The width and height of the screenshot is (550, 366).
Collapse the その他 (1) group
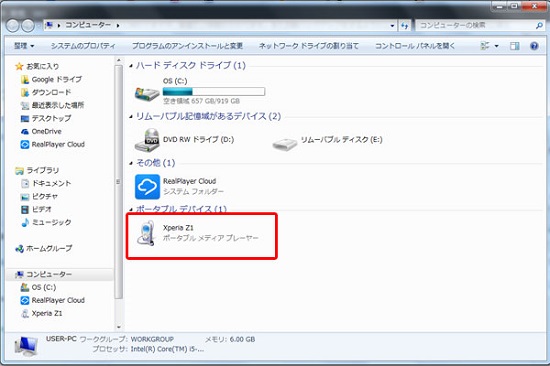(x=131, y=163)
